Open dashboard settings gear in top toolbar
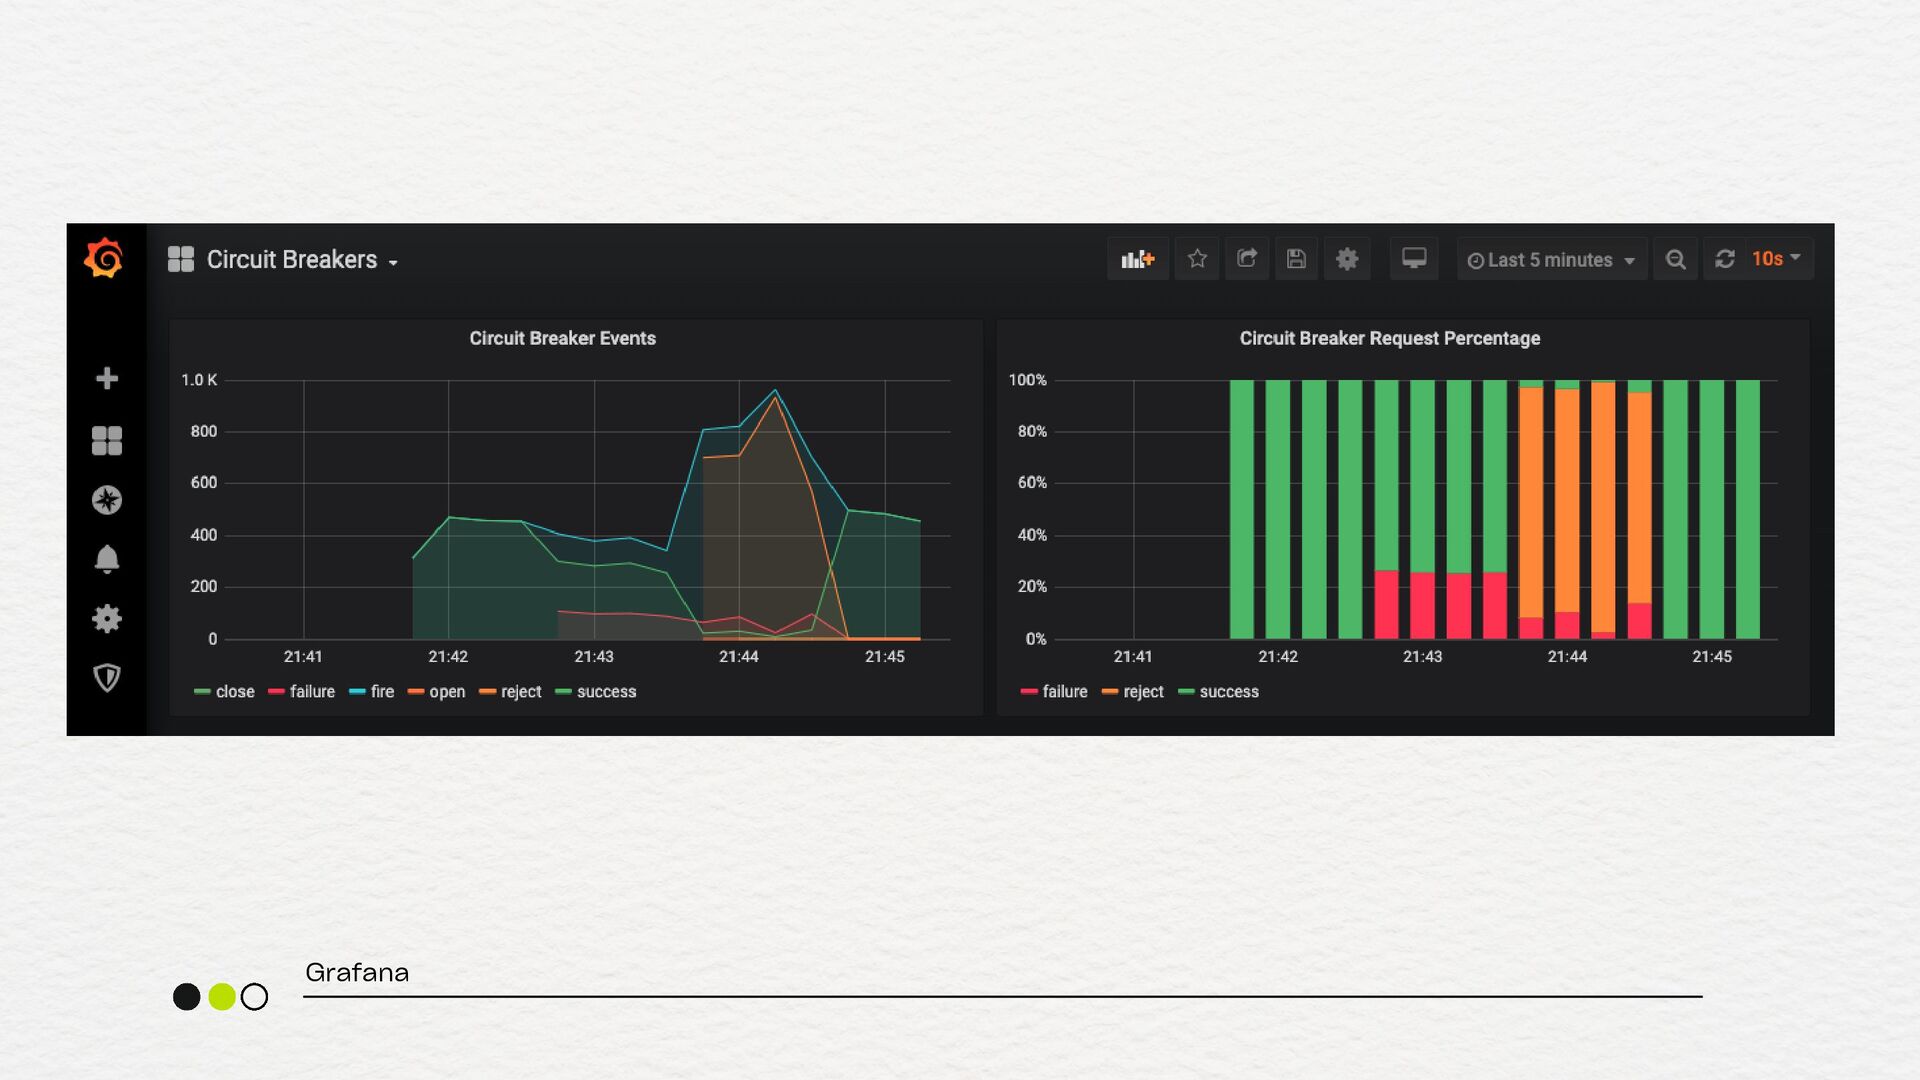1920x1080 pixels. [x=1347, y=259]
